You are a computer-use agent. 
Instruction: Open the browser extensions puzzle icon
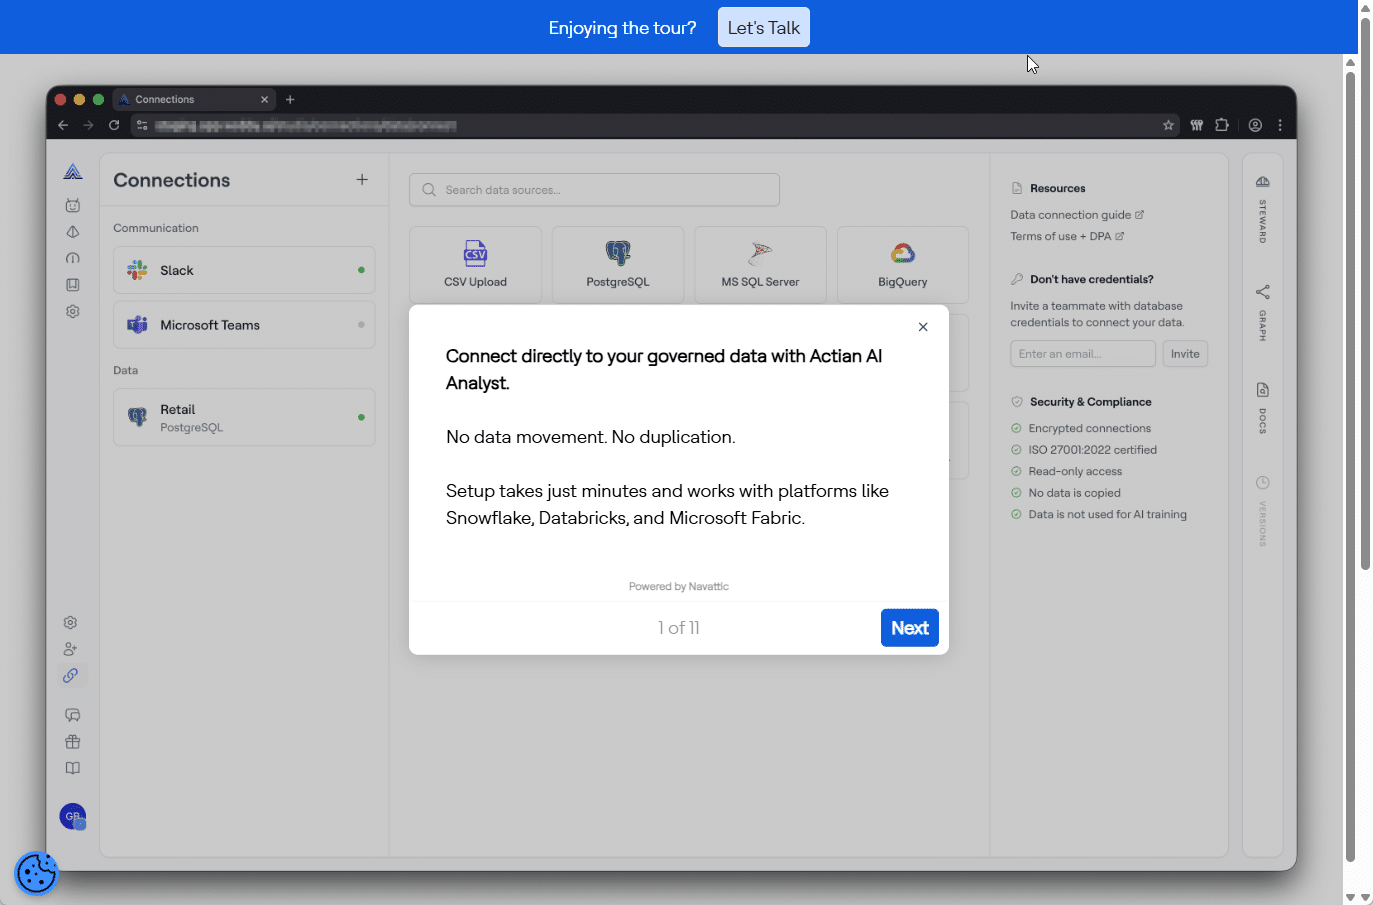[x=1222, y=125]
